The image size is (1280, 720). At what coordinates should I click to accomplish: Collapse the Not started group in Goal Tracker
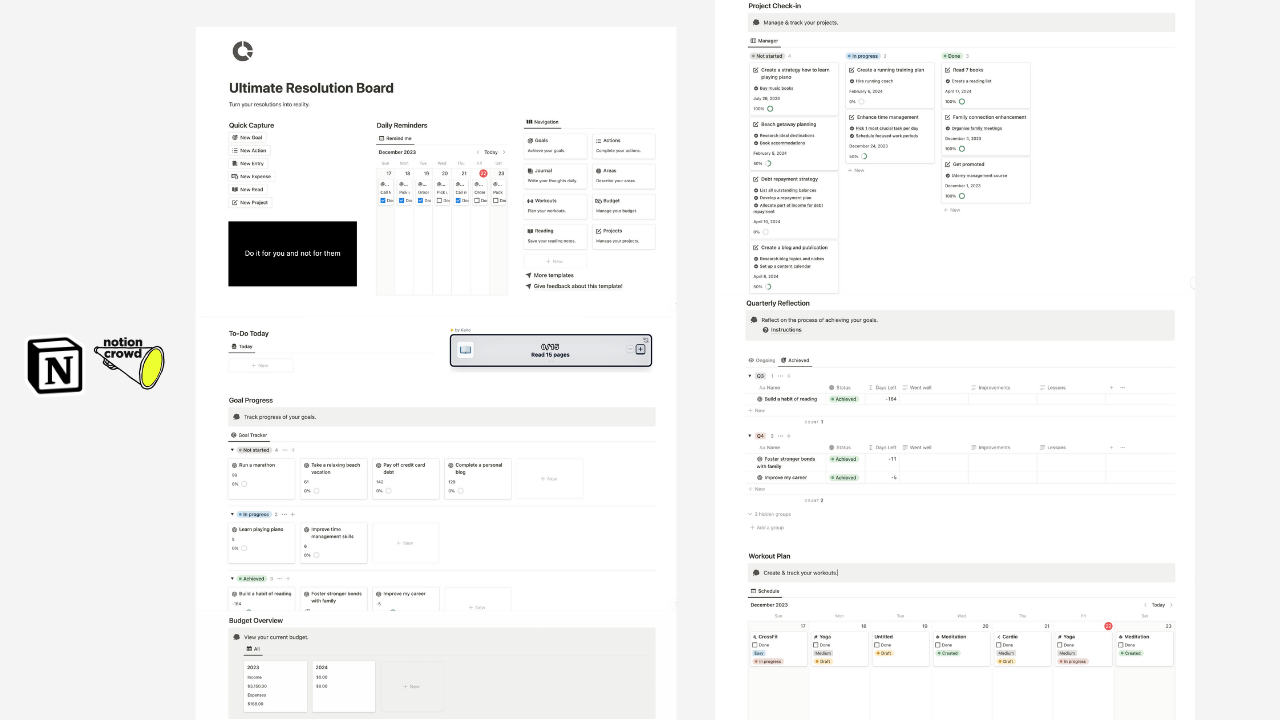click(x=232, y=450)
